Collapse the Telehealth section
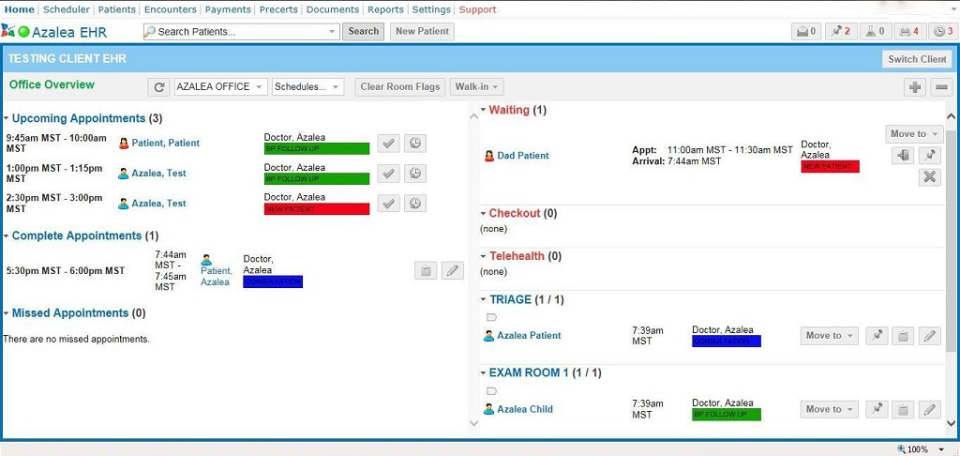 (x=483, y=256)
